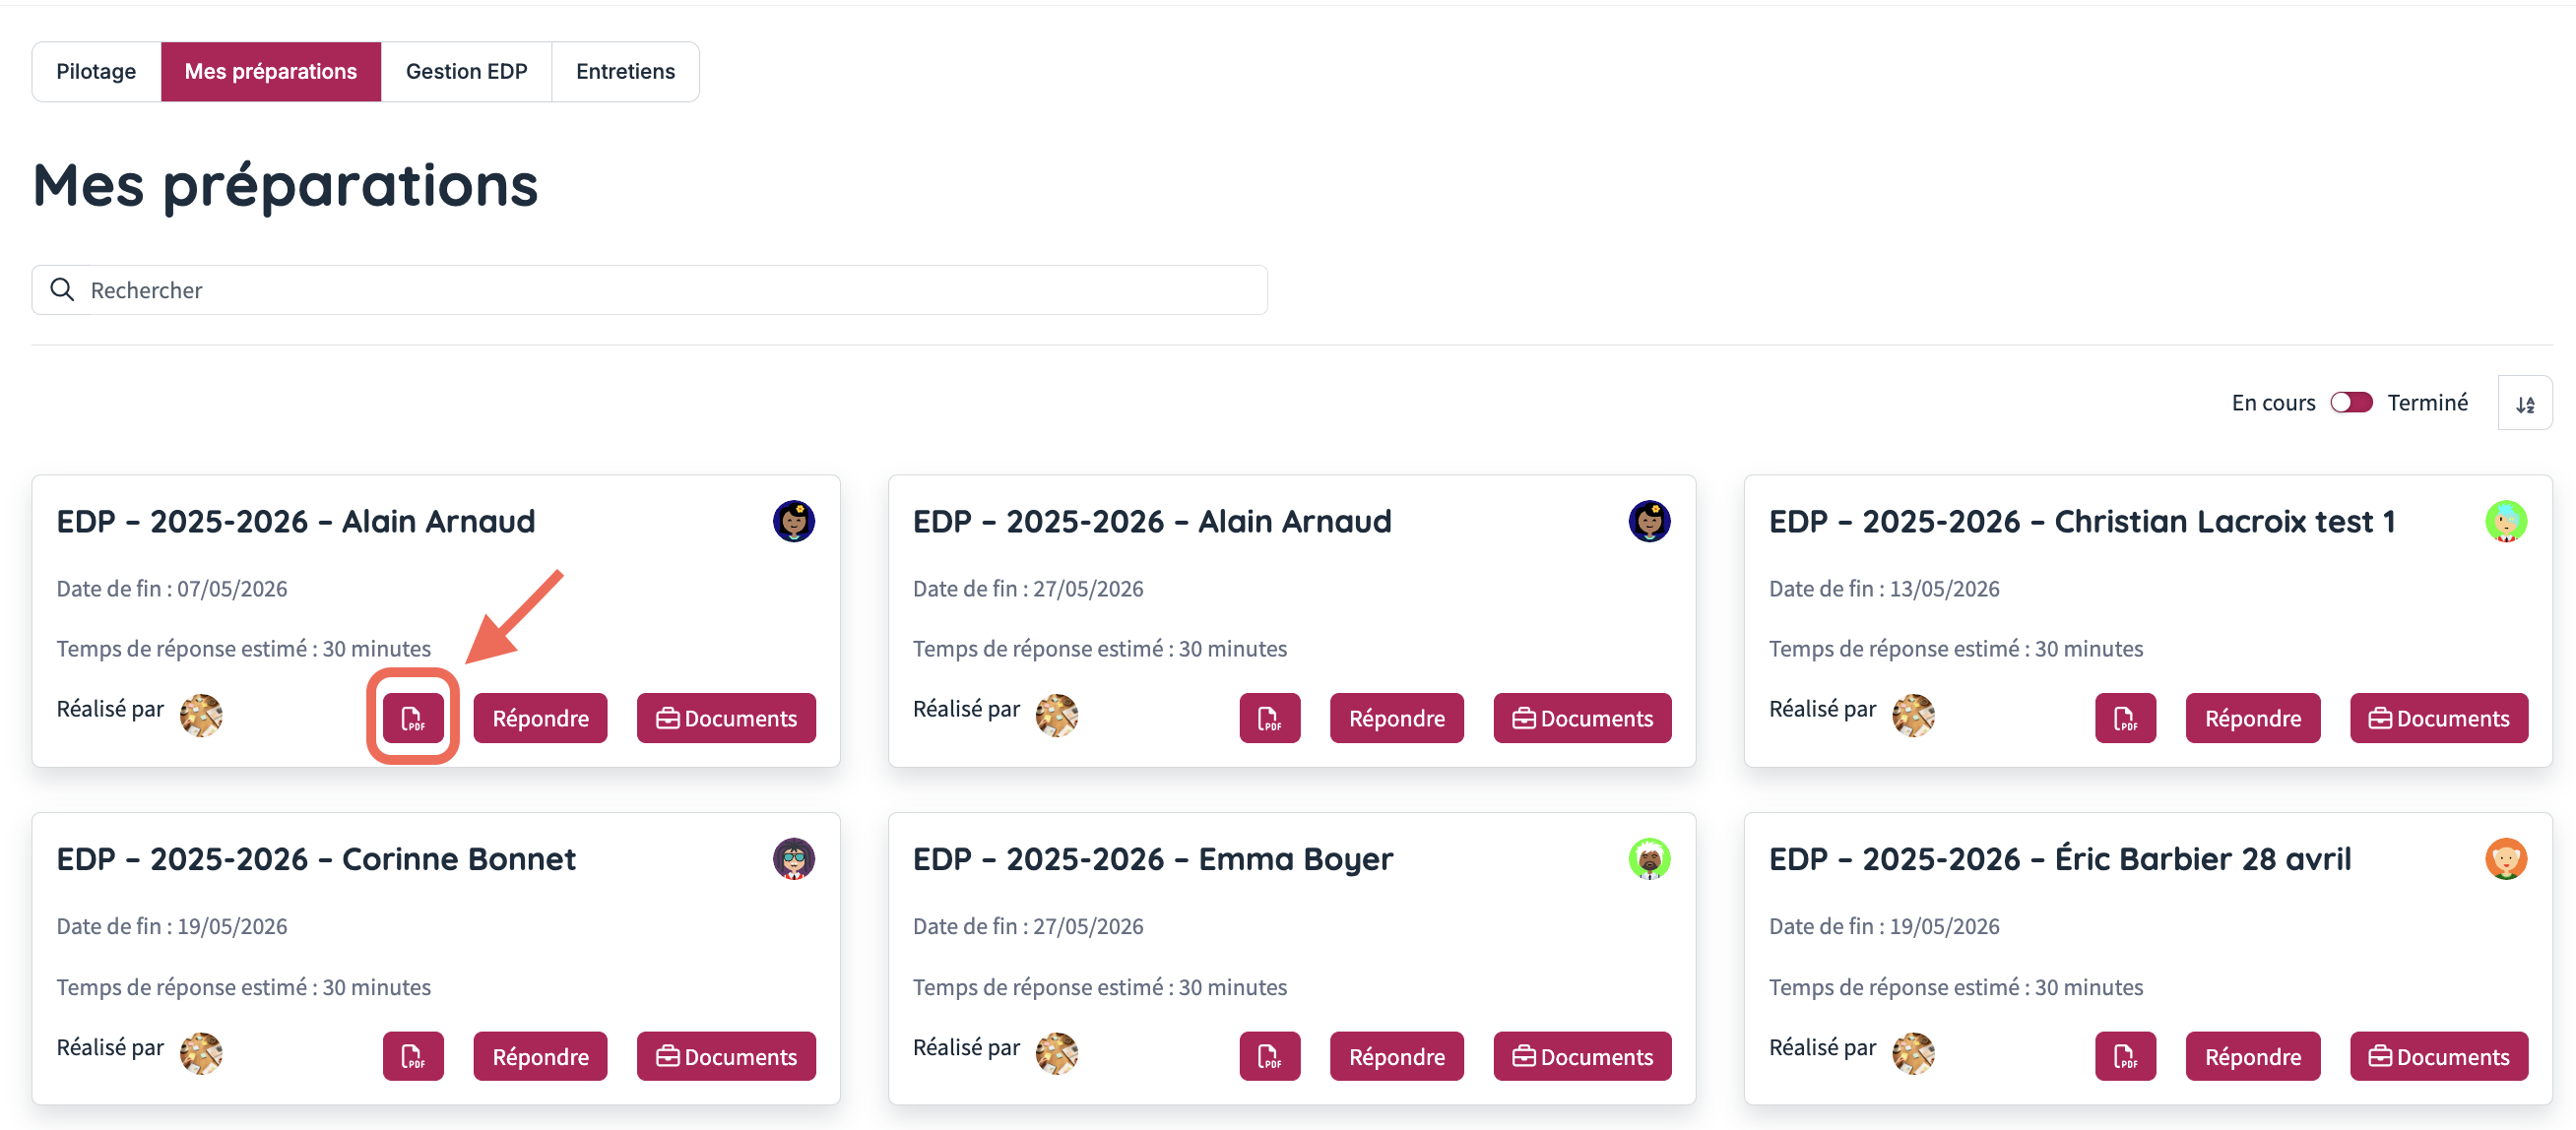This screenshot has width=2576, height=1130.
Task: Open PDF export on Christian Lacroix test 1 card
Action: (x=2125, y=718)
